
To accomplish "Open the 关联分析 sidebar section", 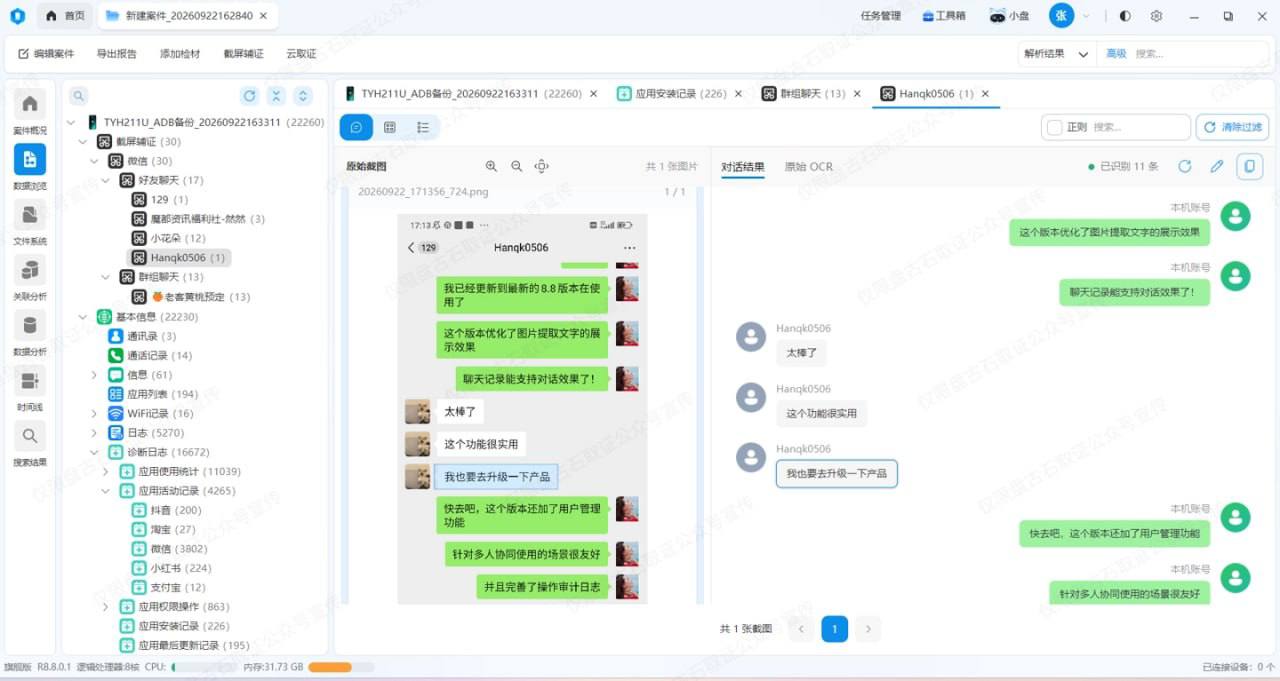I will tap(29, 278).
